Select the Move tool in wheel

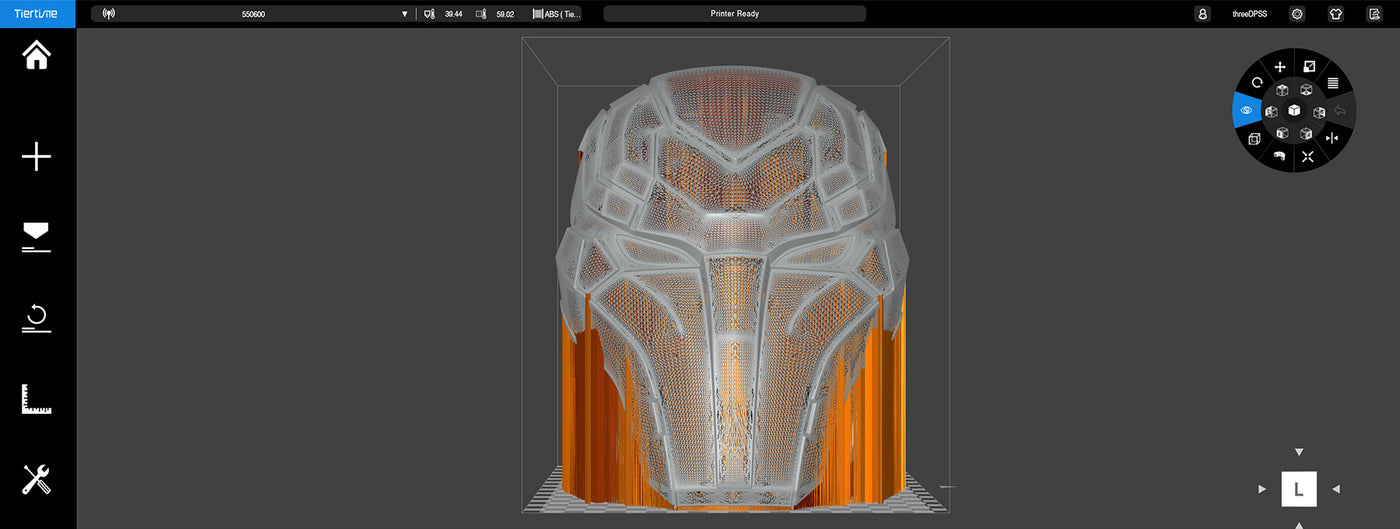[x=1280, y=67]
